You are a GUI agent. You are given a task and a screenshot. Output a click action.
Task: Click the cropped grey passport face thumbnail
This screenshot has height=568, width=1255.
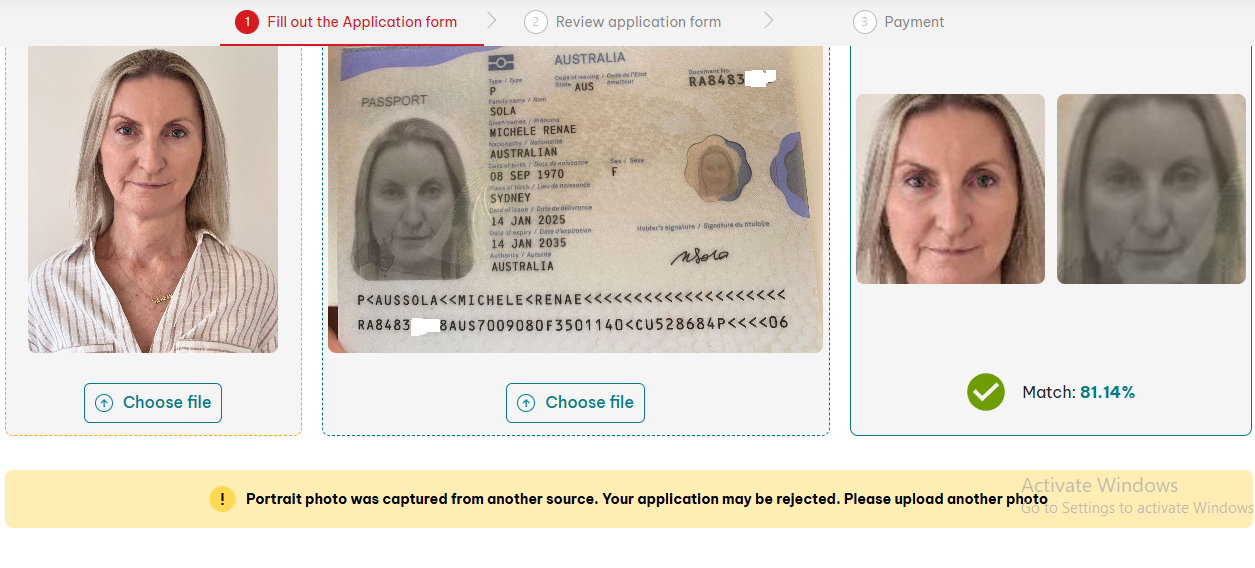(x=1151, y=189)
